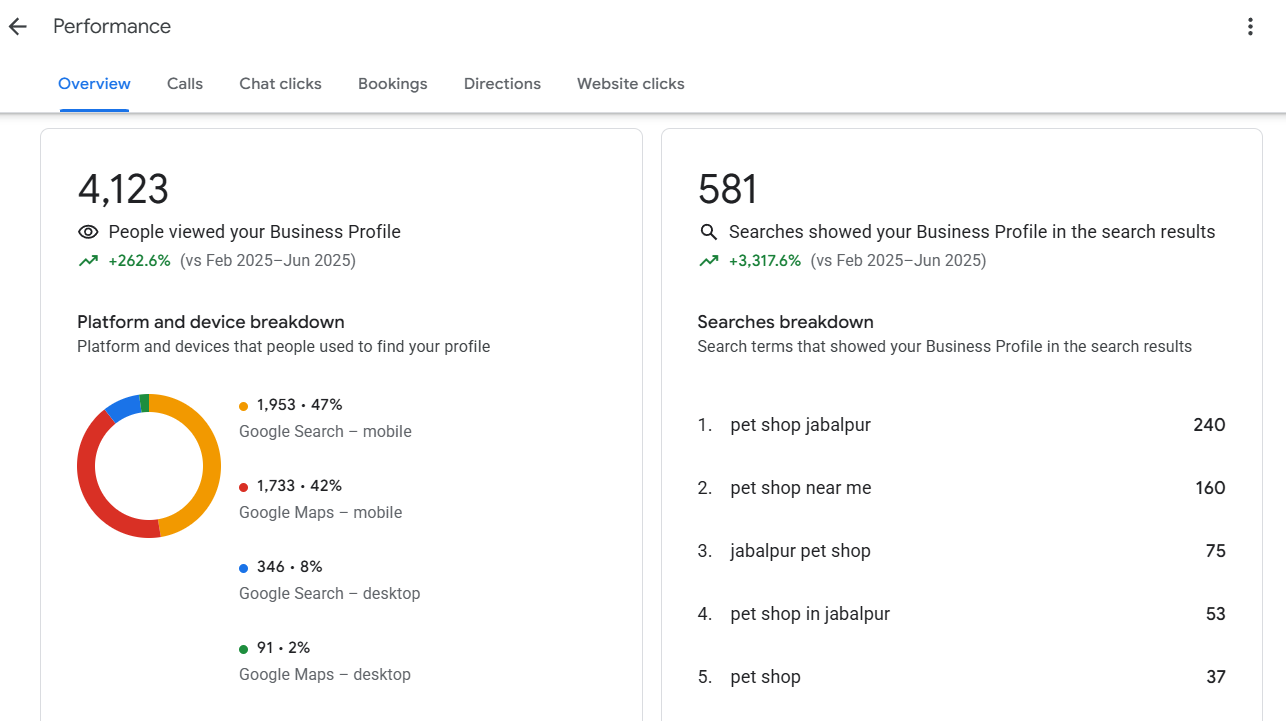The width and height of the screenshot is (1286, 721).
Task: Open the three-dot more options menu
Action: (1250, 27)
